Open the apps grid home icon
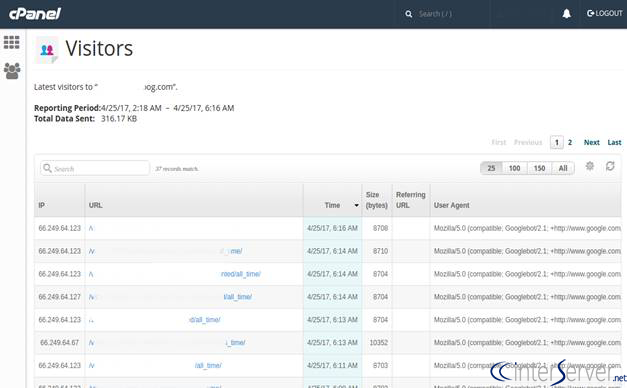 pyautogui.click(x=12, y=42)
